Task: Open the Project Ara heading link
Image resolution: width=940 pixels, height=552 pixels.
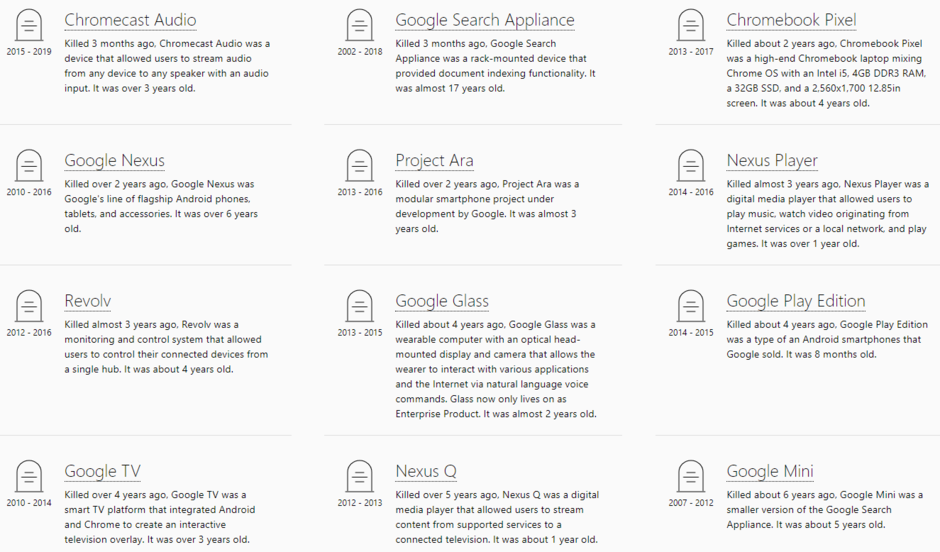Action: click(x=434, y=161)
